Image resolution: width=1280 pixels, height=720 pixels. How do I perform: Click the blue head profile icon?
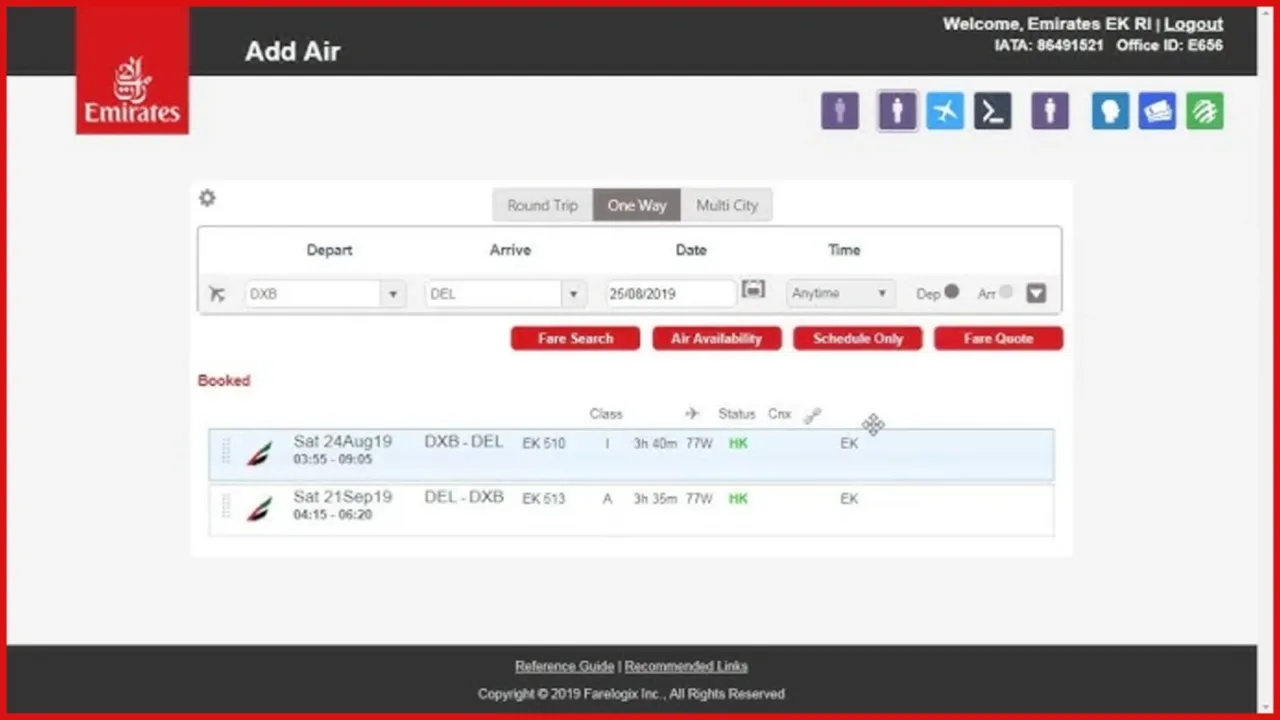(x=1110, y=111)
